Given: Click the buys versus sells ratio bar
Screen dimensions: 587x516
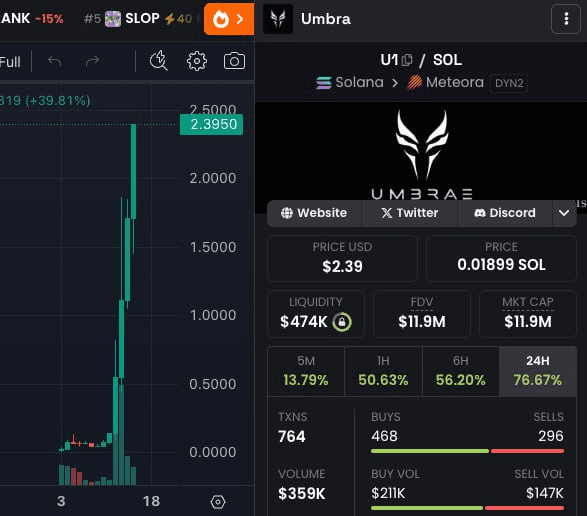Looking at the screenshot, I should pyautogui.click(x=467, y=451).
